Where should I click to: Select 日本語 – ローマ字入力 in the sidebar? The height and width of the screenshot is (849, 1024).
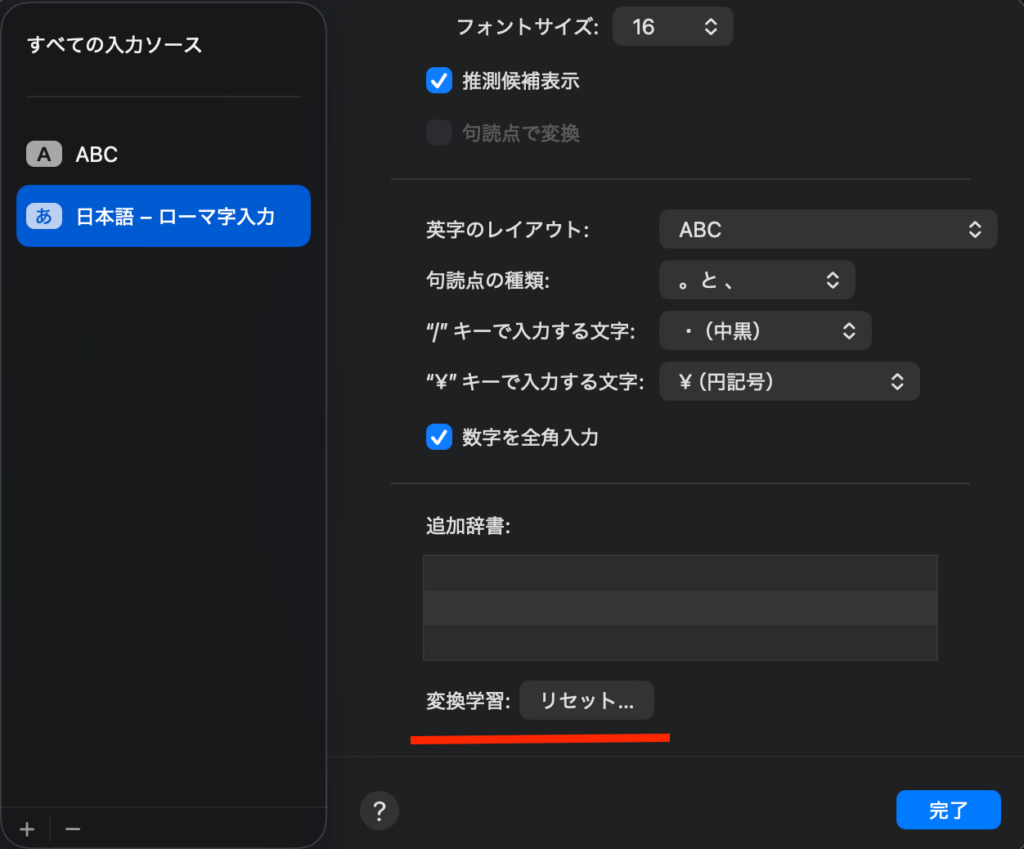tap(160, 216)
